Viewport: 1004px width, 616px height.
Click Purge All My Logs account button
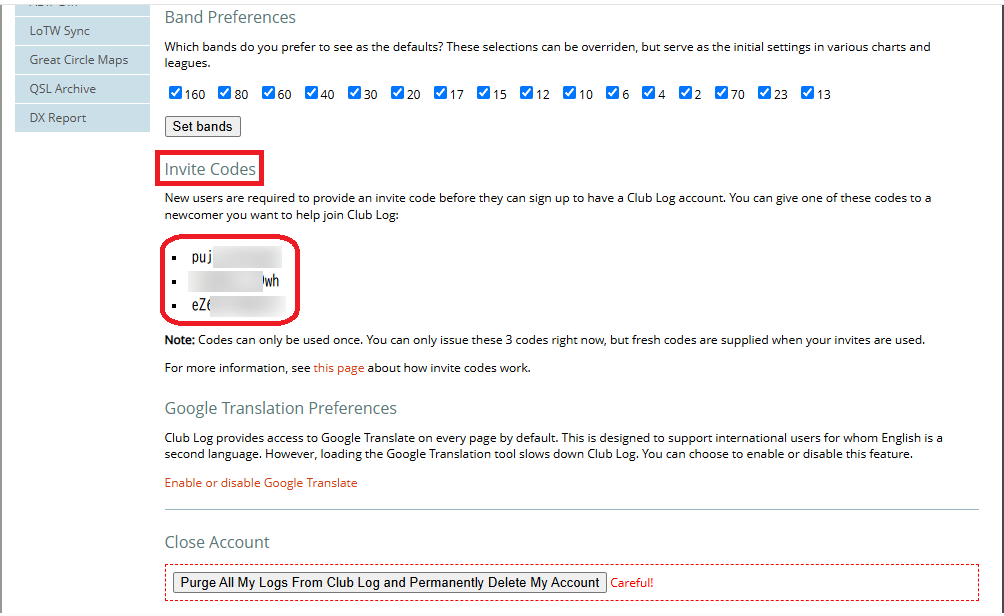[x=389, y=583]
